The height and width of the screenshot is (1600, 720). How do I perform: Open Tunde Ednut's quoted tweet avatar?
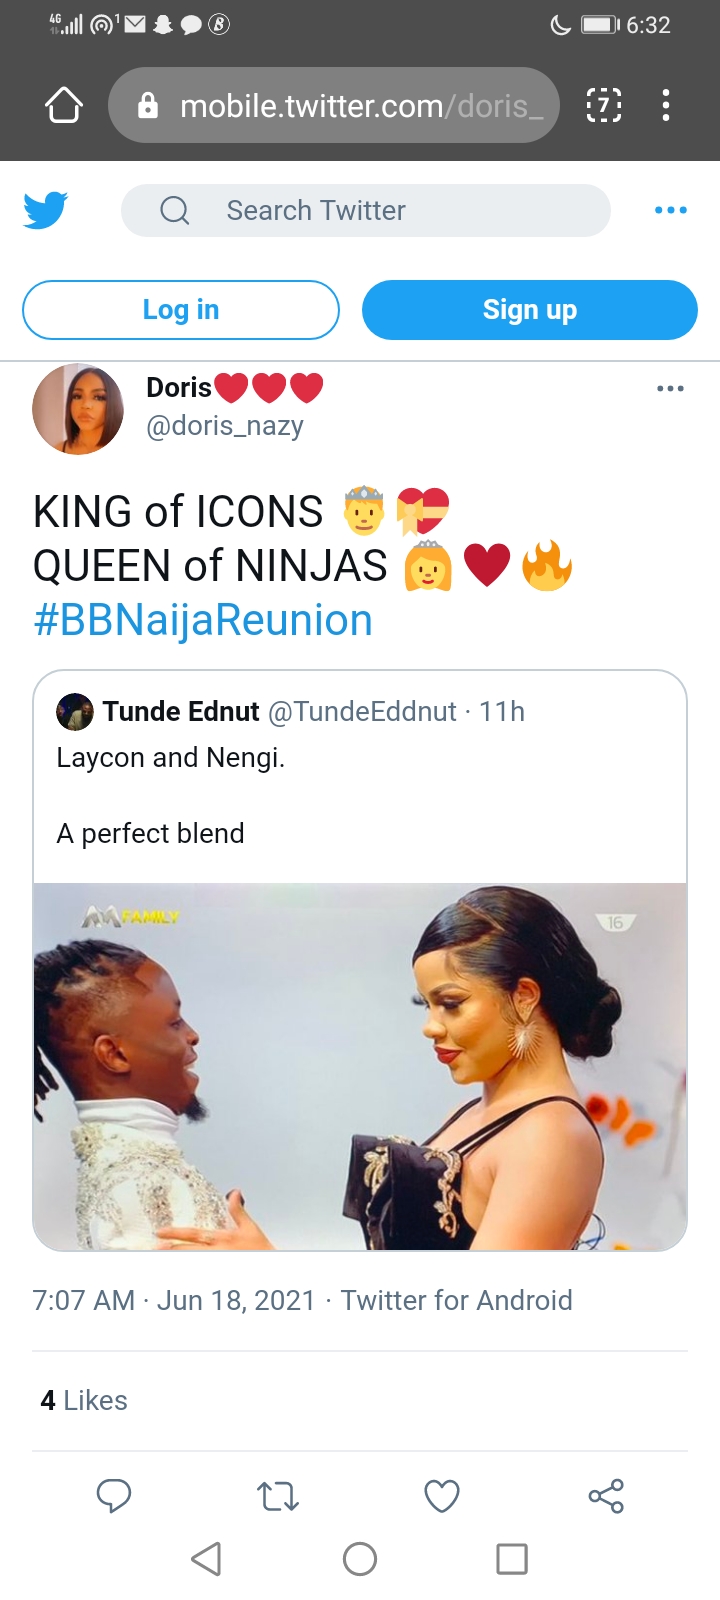click(x=75, y=712)
